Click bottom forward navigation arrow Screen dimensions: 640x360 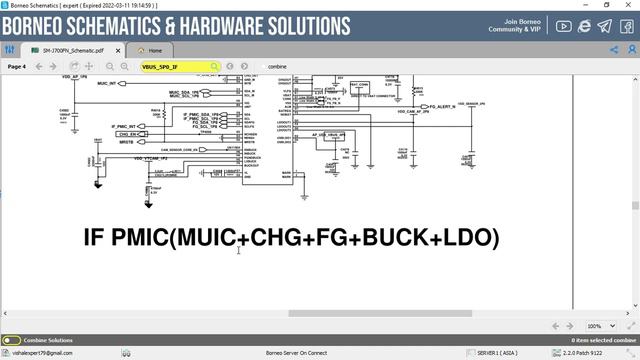coord(570,326)
